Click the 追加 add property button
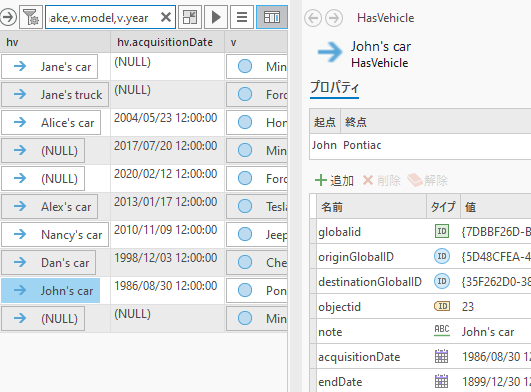This screenshot has height=392, width=531. coord(334,180)
